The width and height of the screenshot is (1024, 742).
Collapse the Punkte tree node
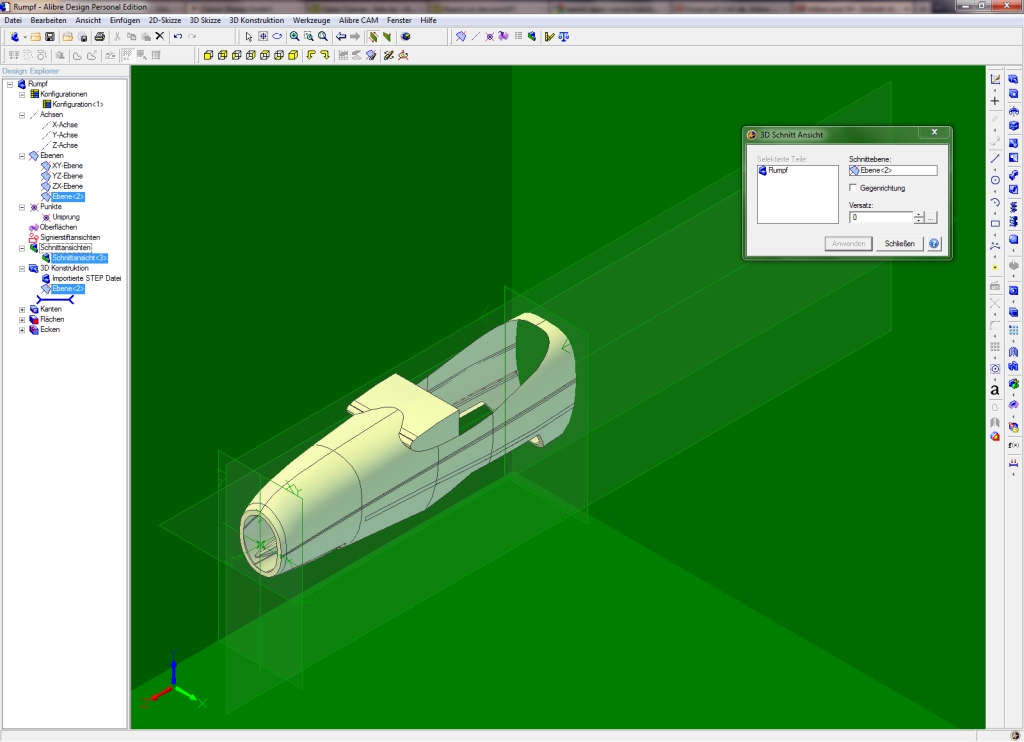pyautogui.click(x=22, y=207)
